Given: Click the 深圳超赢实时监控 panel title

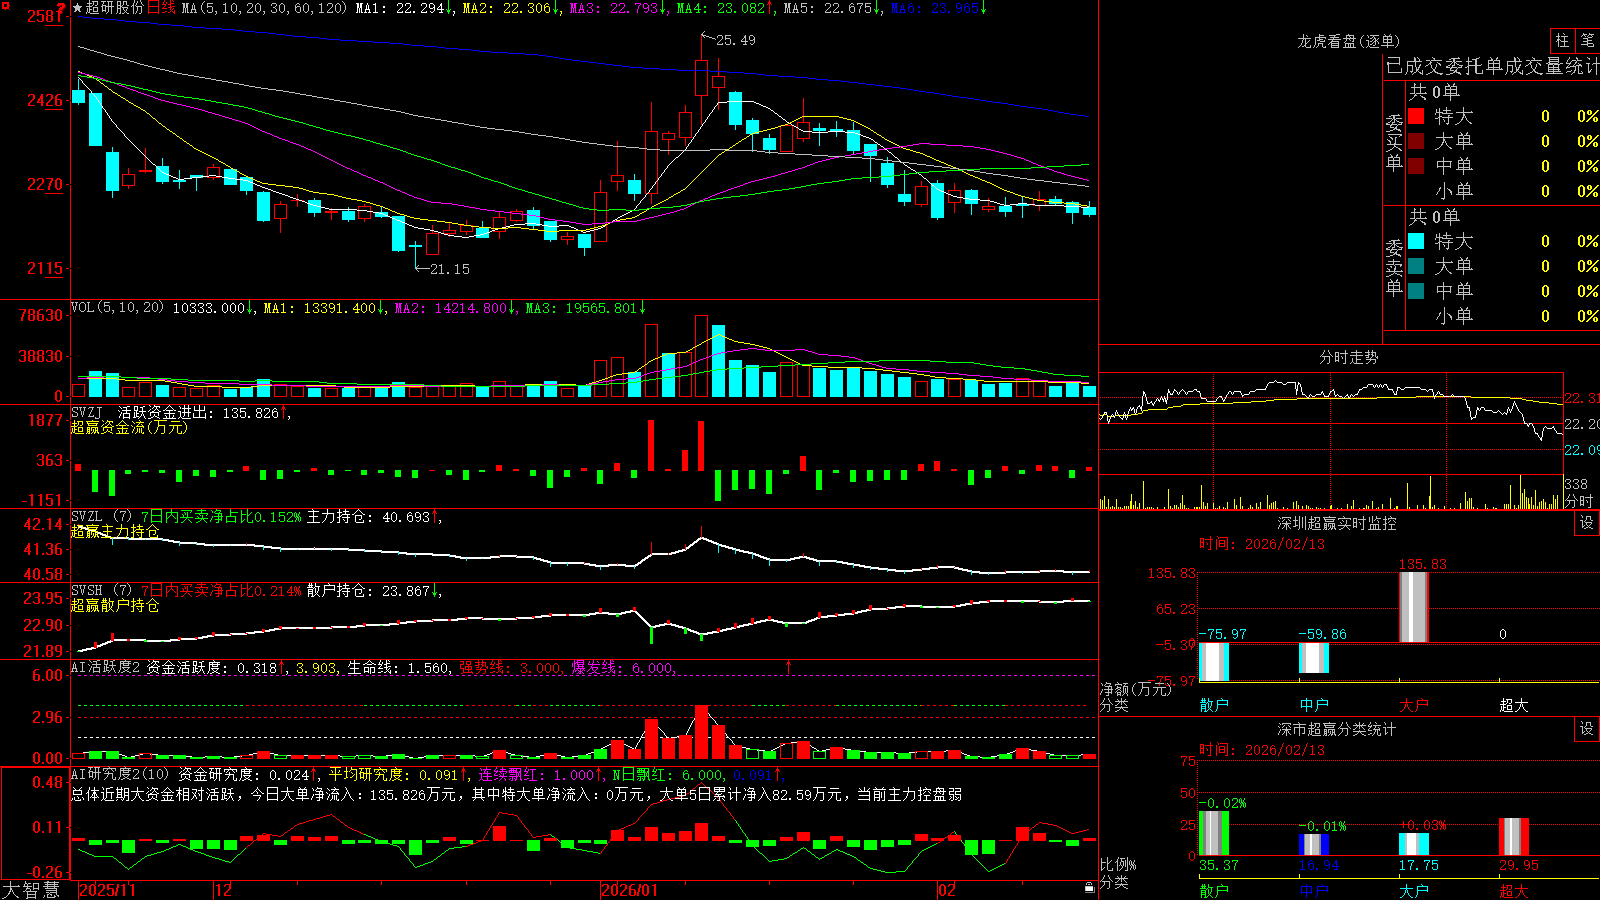Looking at the screenshot, I should [x=1337, y=523].
